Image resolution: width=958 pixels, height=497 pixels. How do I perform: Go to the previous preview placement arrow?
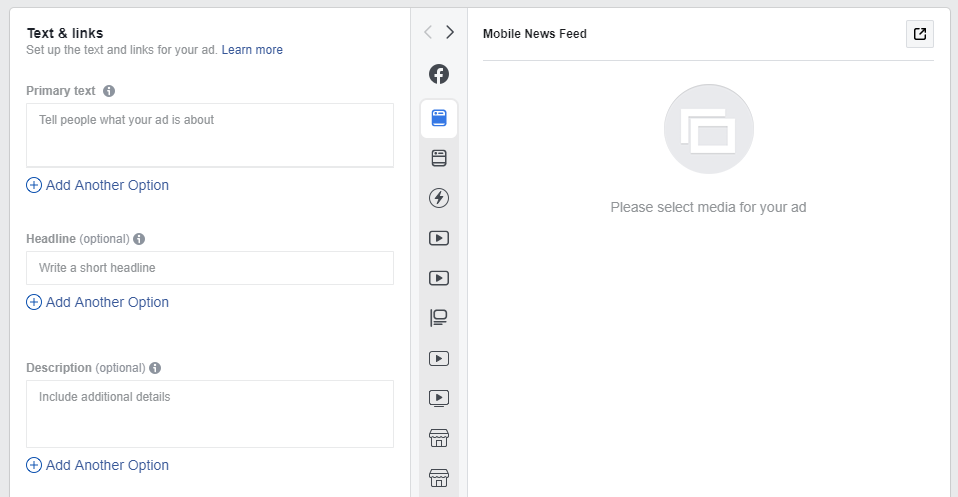(x=428, y=32)
